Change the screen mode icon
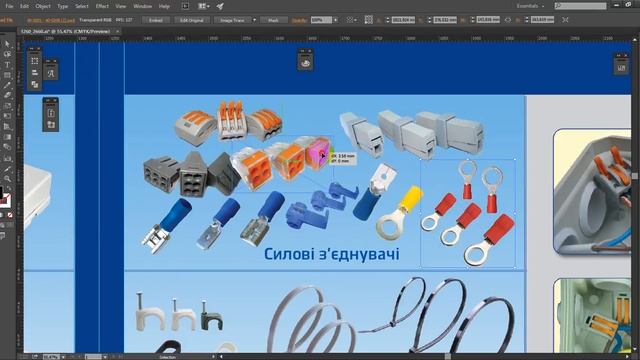This screenshot has width=640, height=360. point(3,236)
